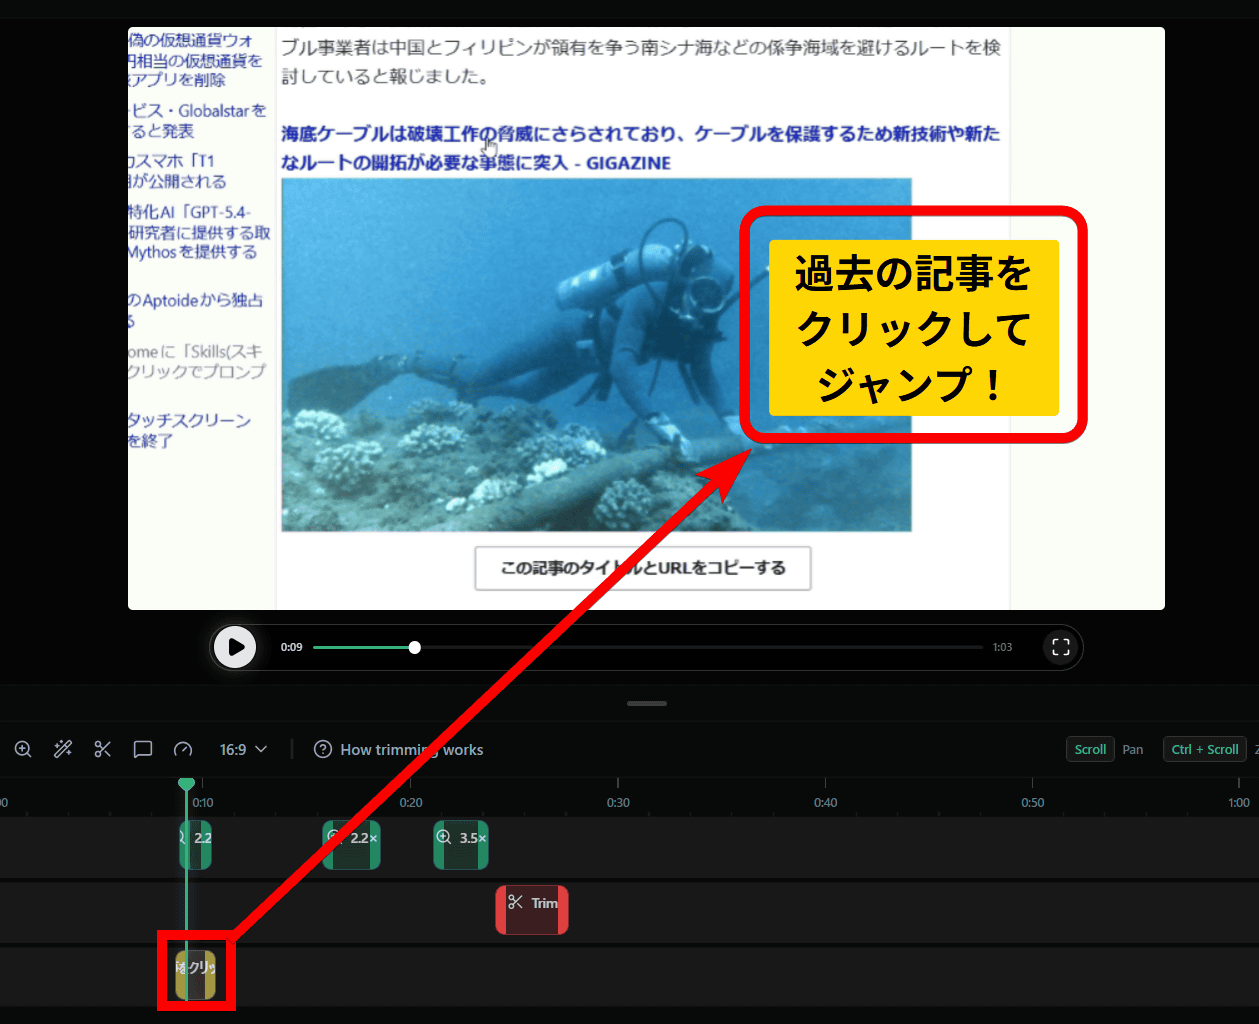
Task: Click the add zoom magnifier icon
Action: [23, 749]
